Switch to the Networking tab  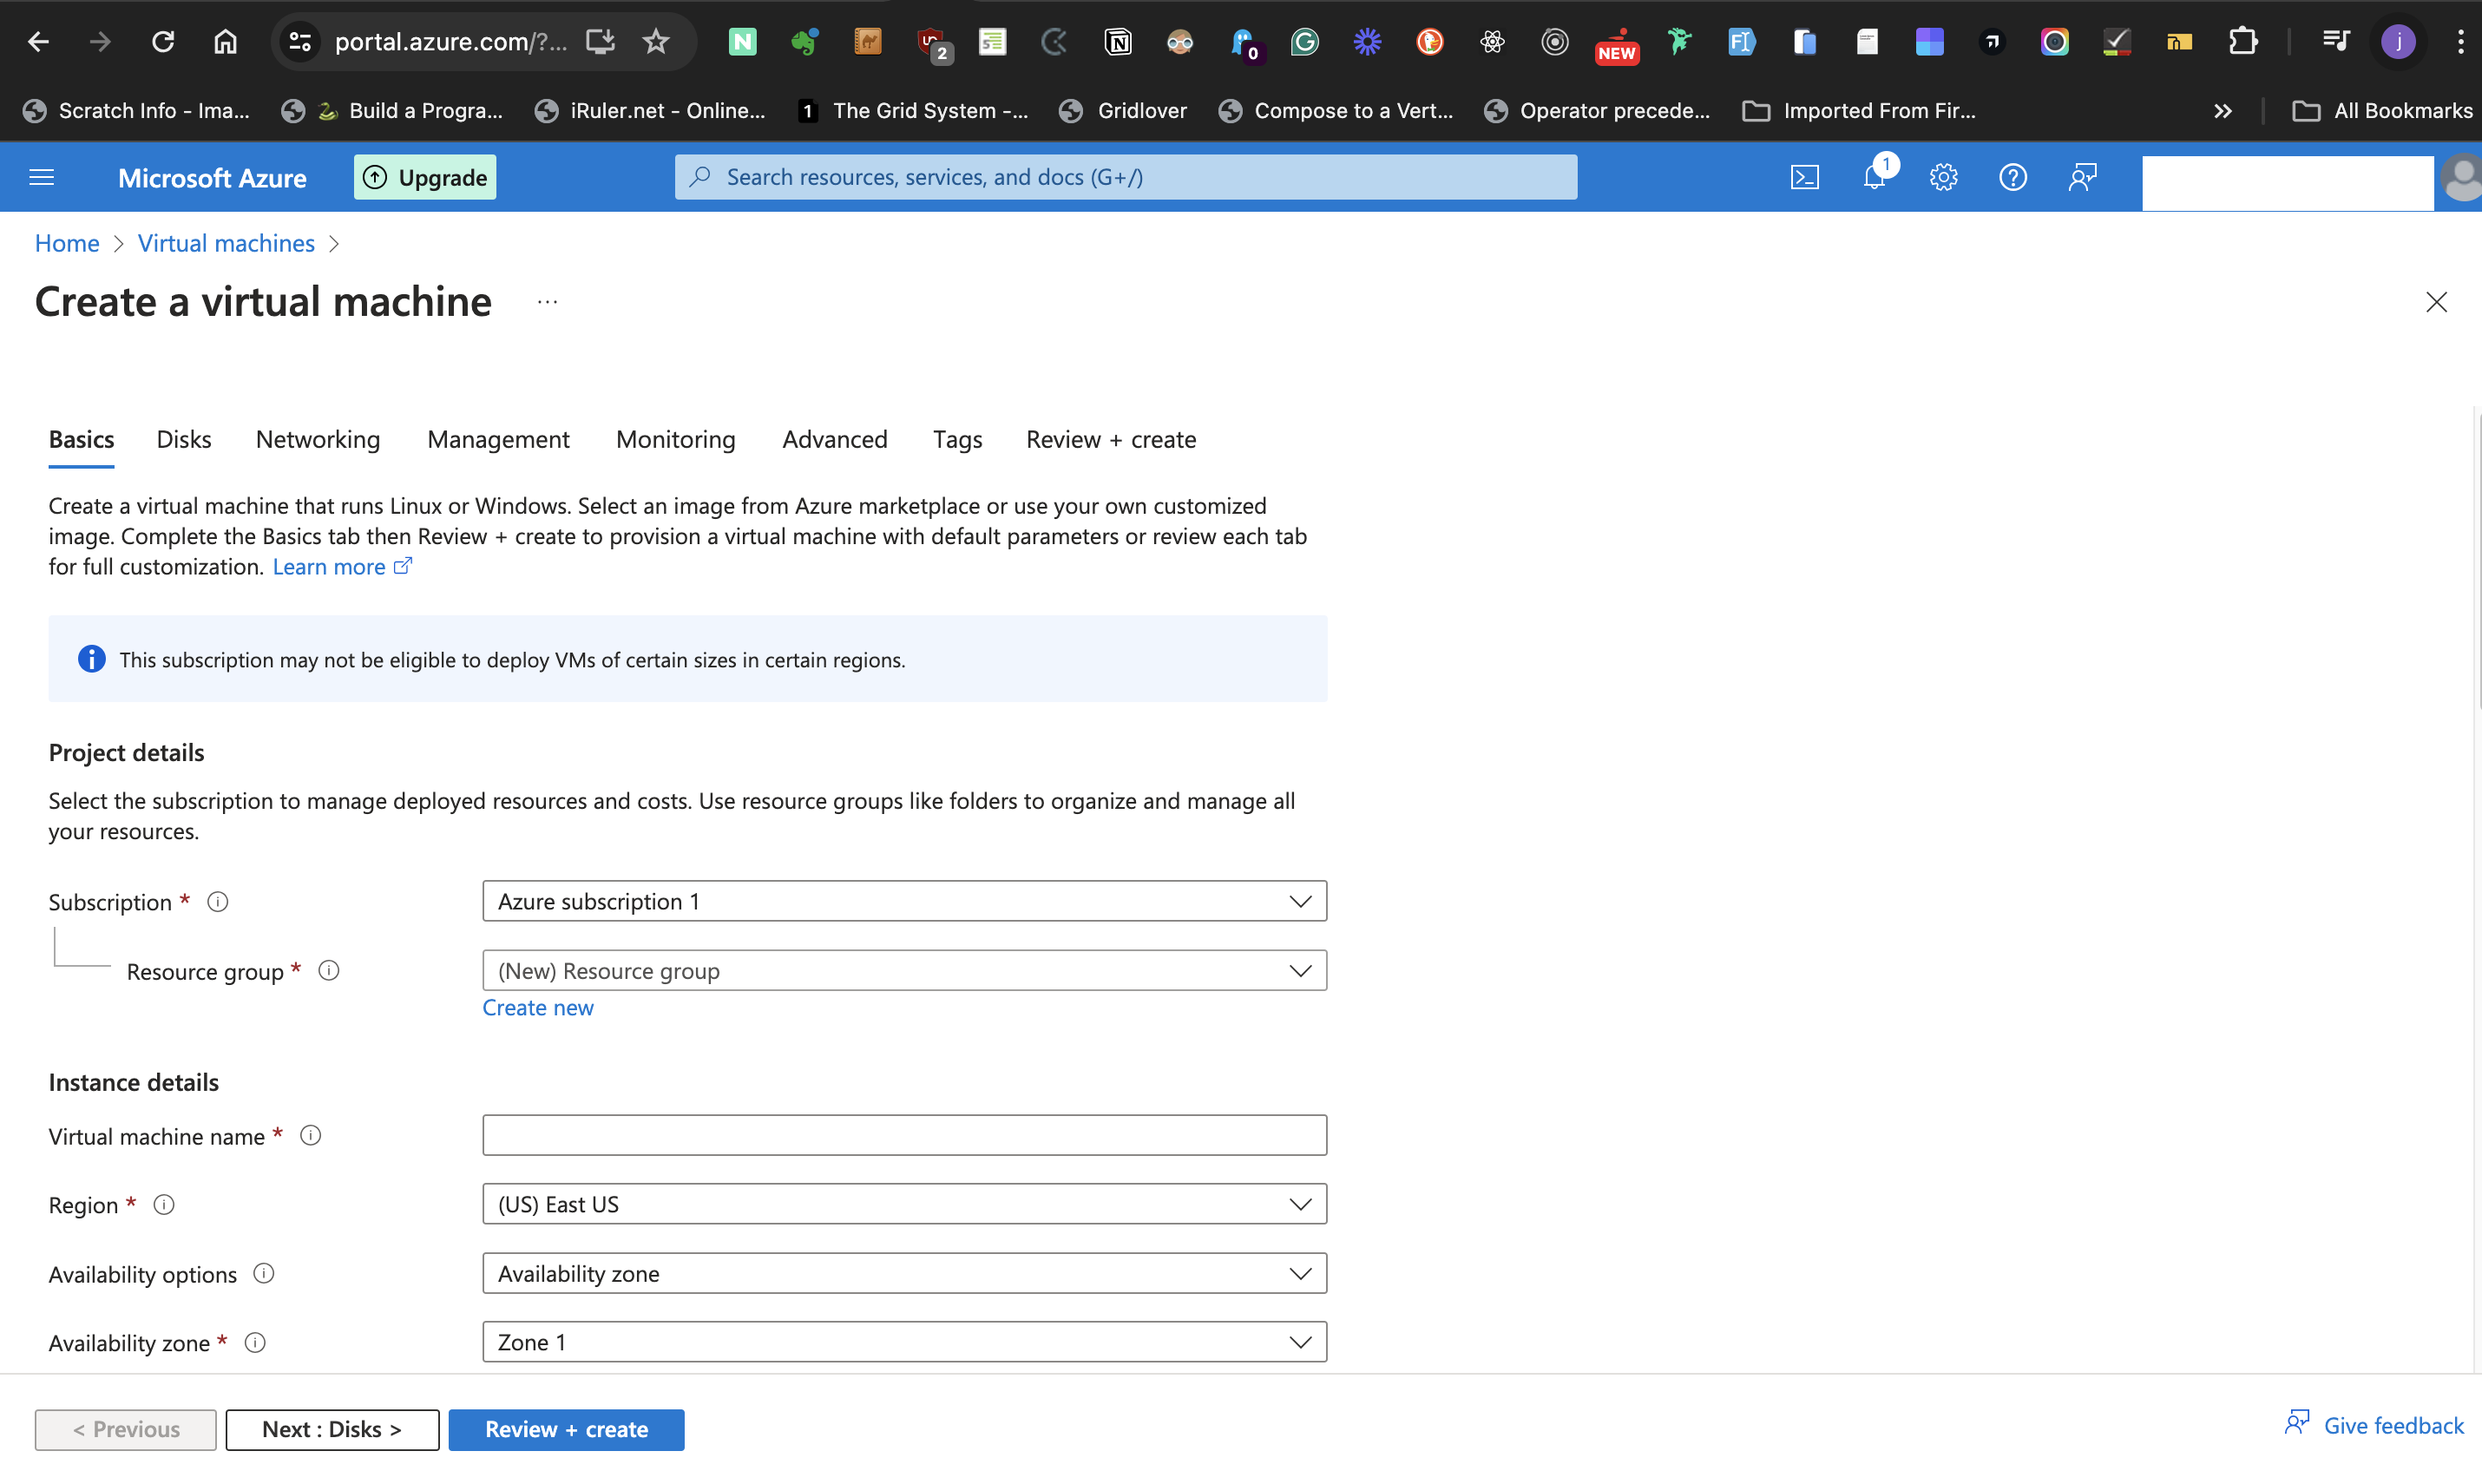pos(317,439)
